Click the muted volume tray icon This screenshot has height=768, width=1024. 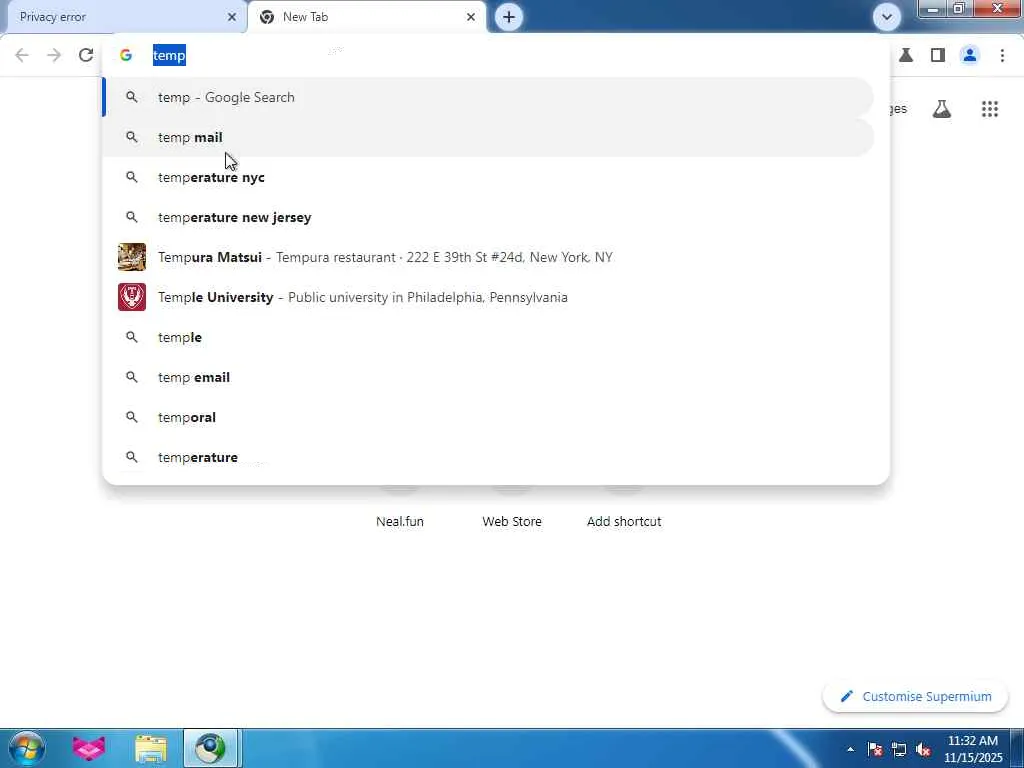tap(923, 749)
